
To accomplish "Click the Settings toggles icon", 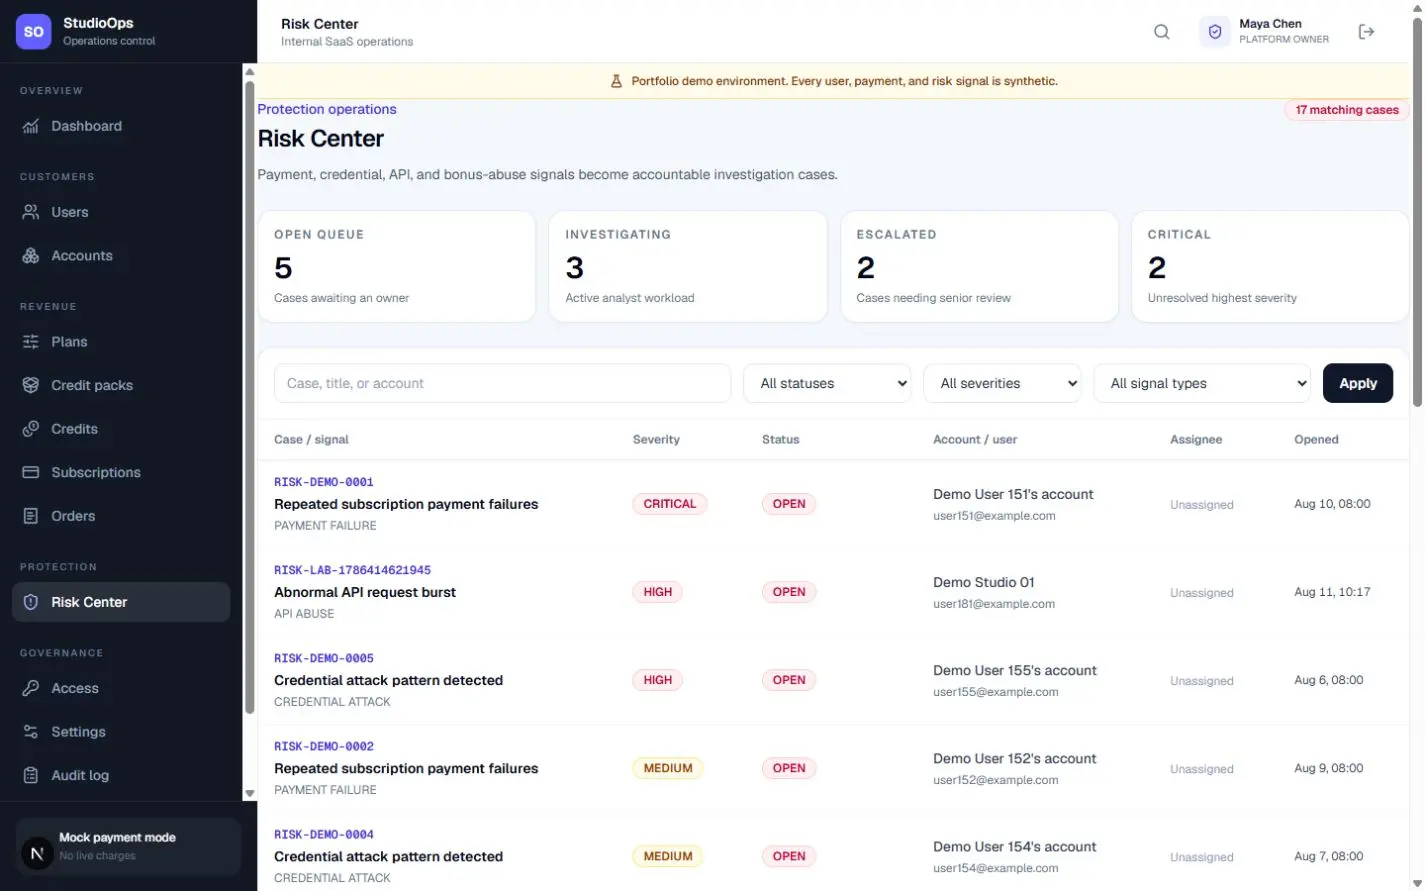I will point(31,732).
